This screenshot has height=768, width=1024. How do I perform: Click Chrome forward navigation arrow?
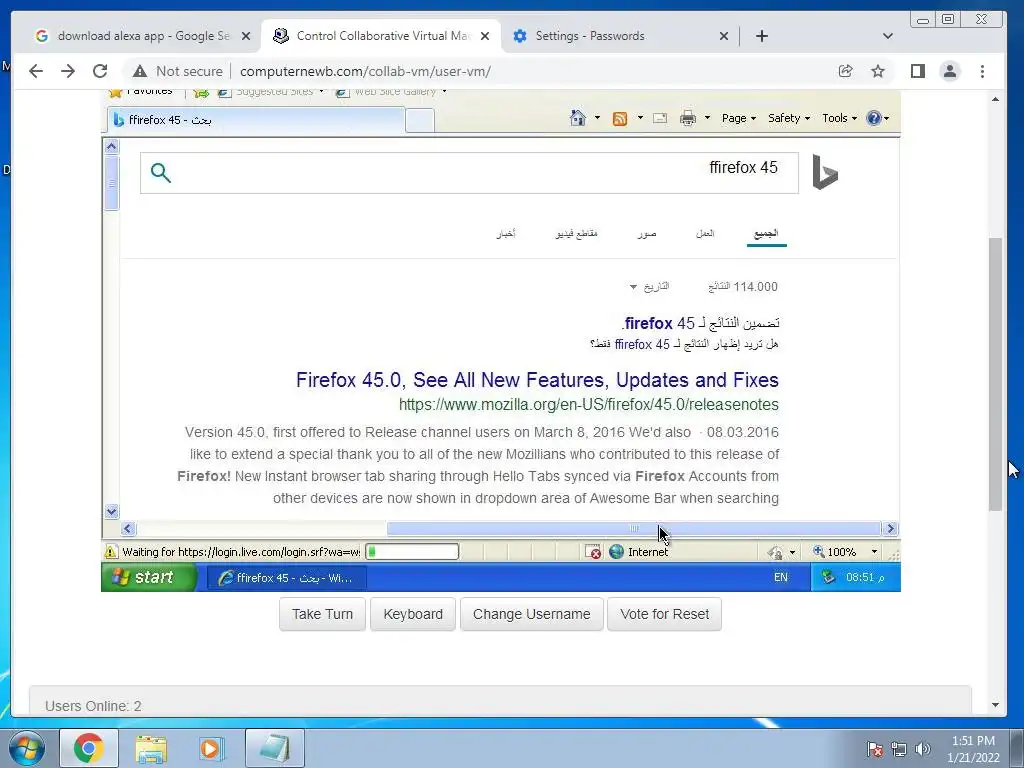(68, 71)
